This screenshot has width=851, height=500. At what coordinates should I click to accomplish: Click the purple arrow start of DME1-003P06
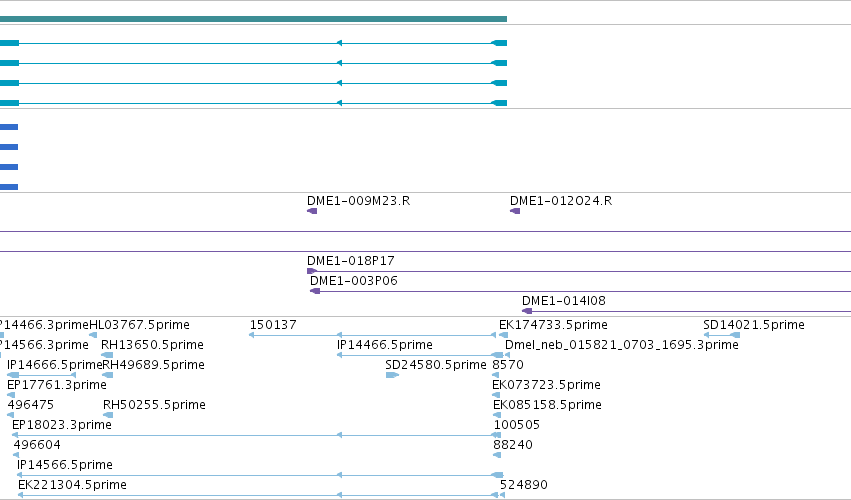pyautogui.click(x=315, y=291)
